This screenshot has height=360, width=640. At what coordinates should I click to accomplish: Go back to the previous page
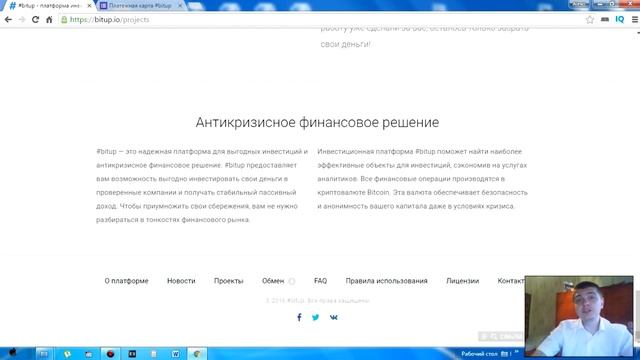click(x=8, y=20)
